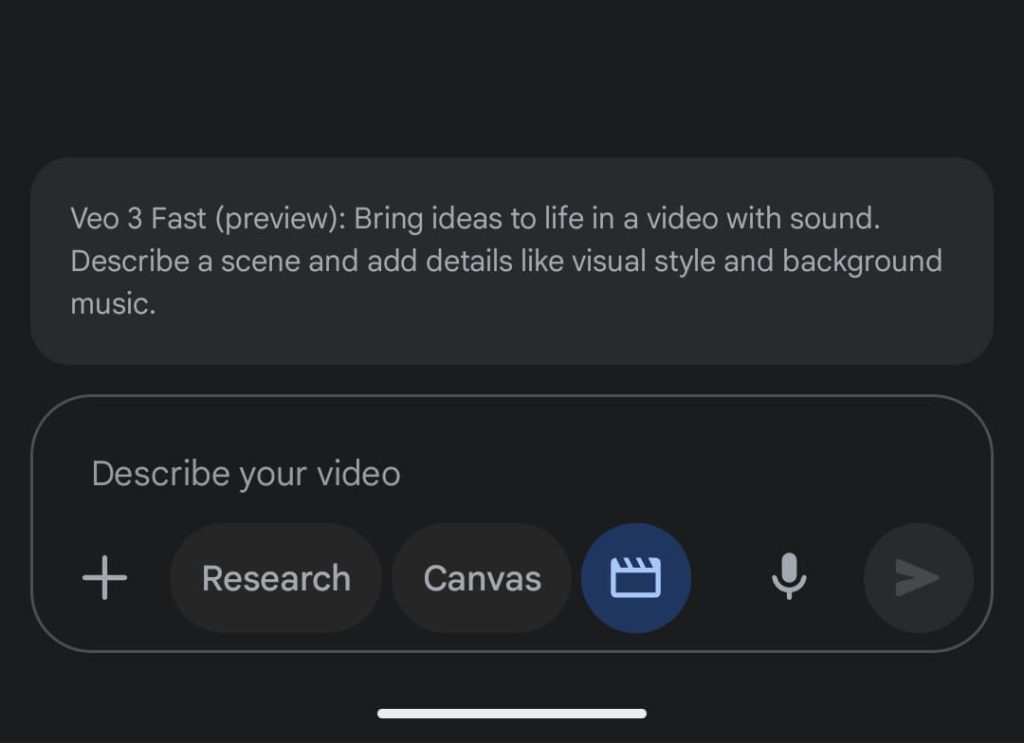Select the Canvas chip

click(482, 578)
